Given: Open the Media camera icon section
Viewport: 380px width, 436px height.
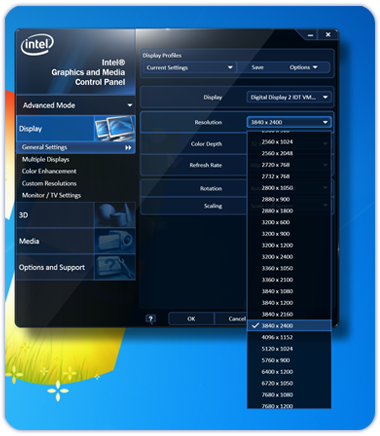Looking at the screenshot, I should (115, 241).
